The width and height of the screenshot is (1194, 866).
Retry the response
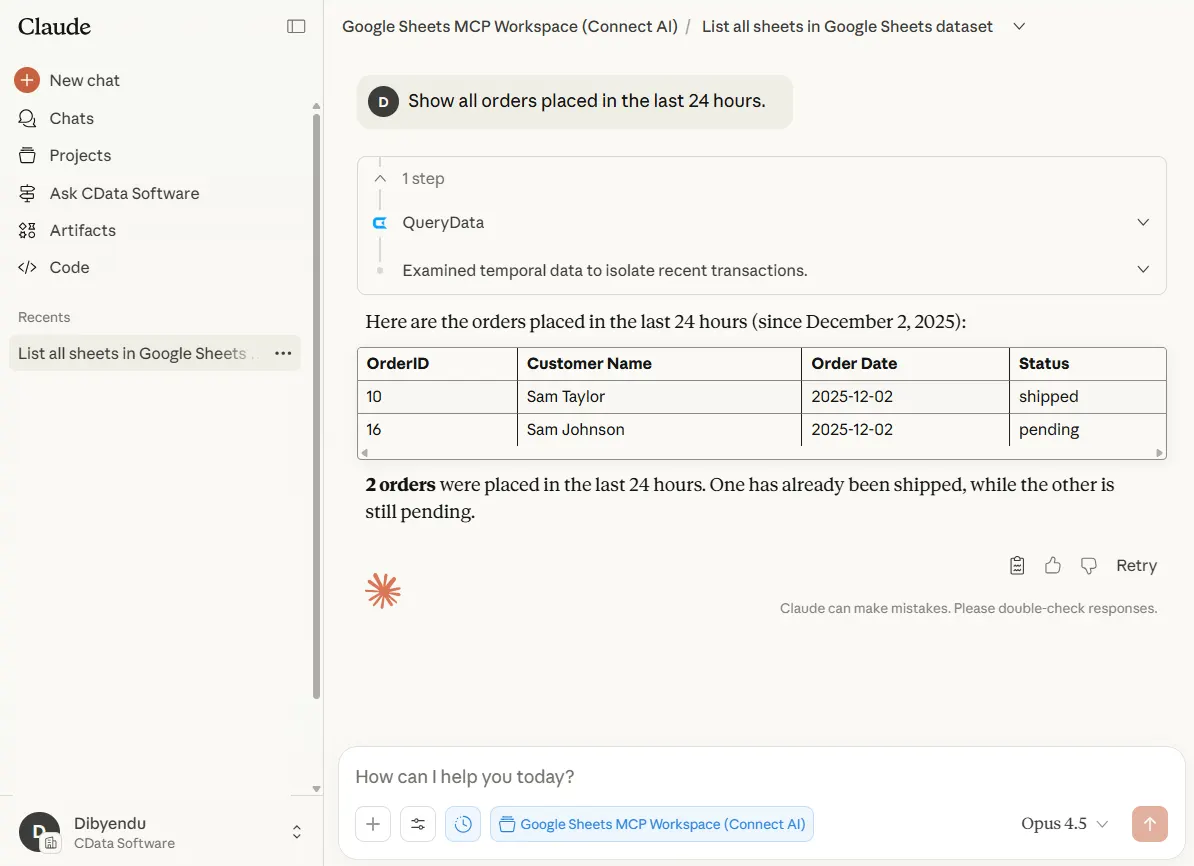click(x=1136, y=566)
